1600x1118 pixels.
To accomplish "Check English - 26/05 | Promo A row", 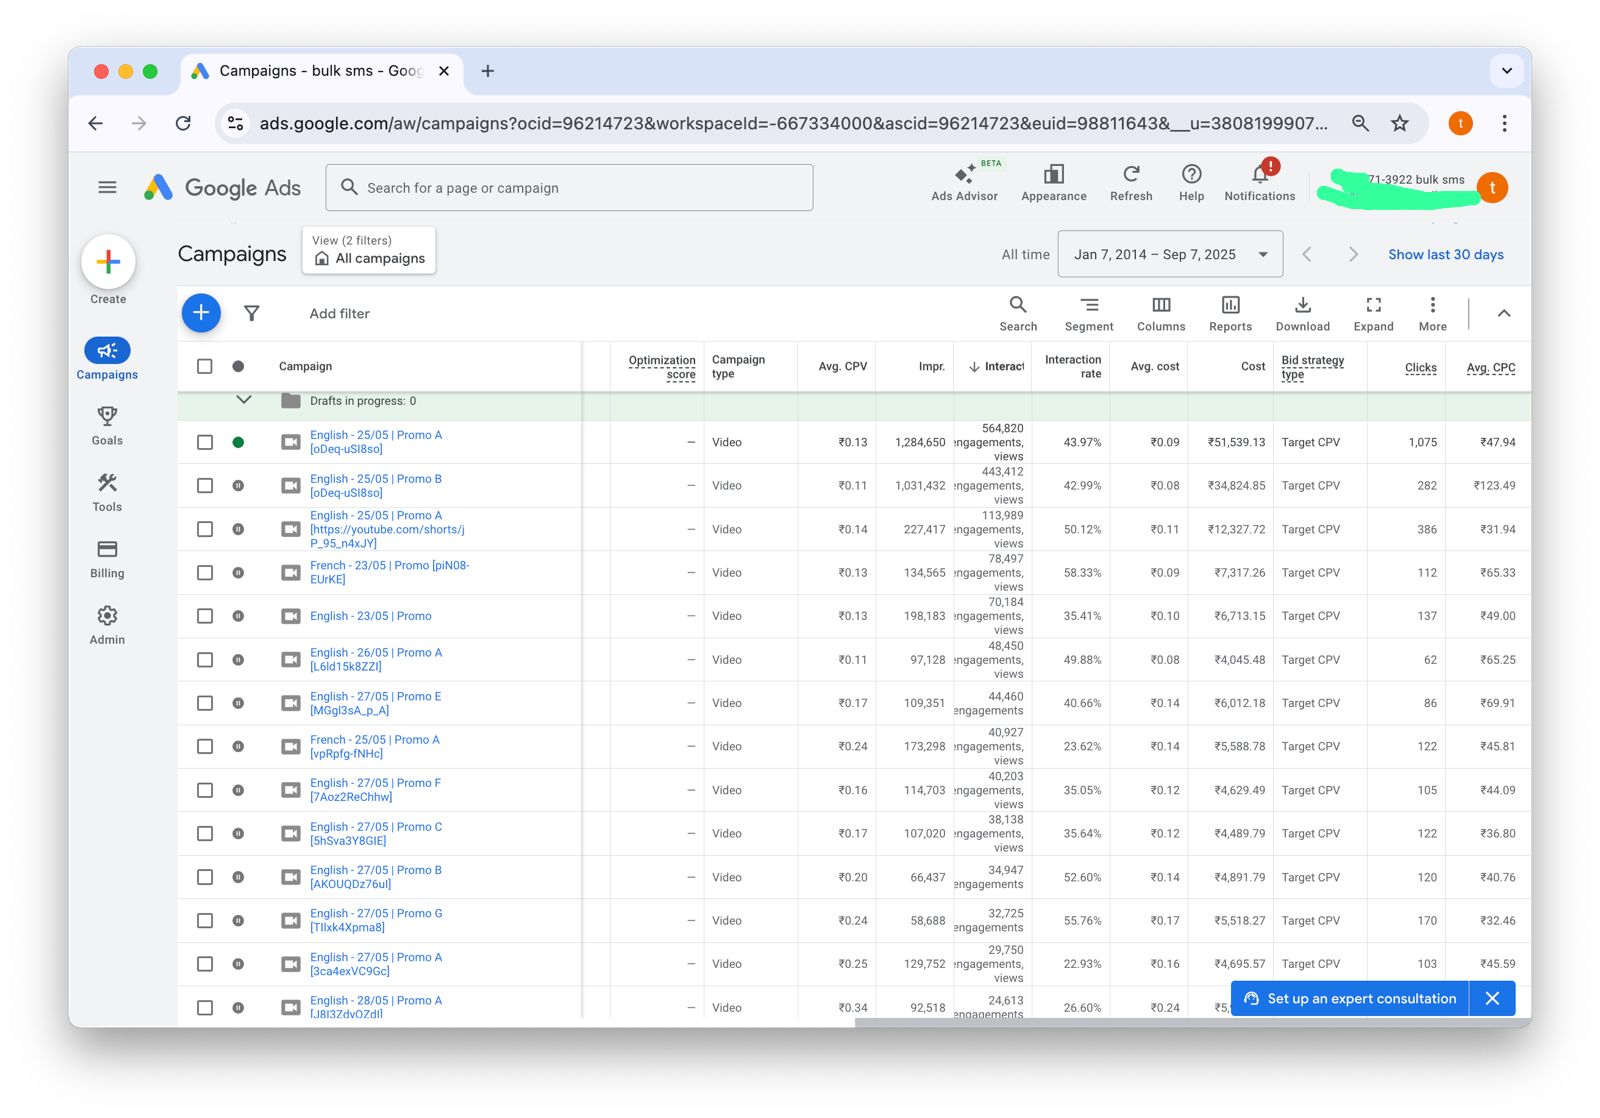I will [x=205, y=660].
